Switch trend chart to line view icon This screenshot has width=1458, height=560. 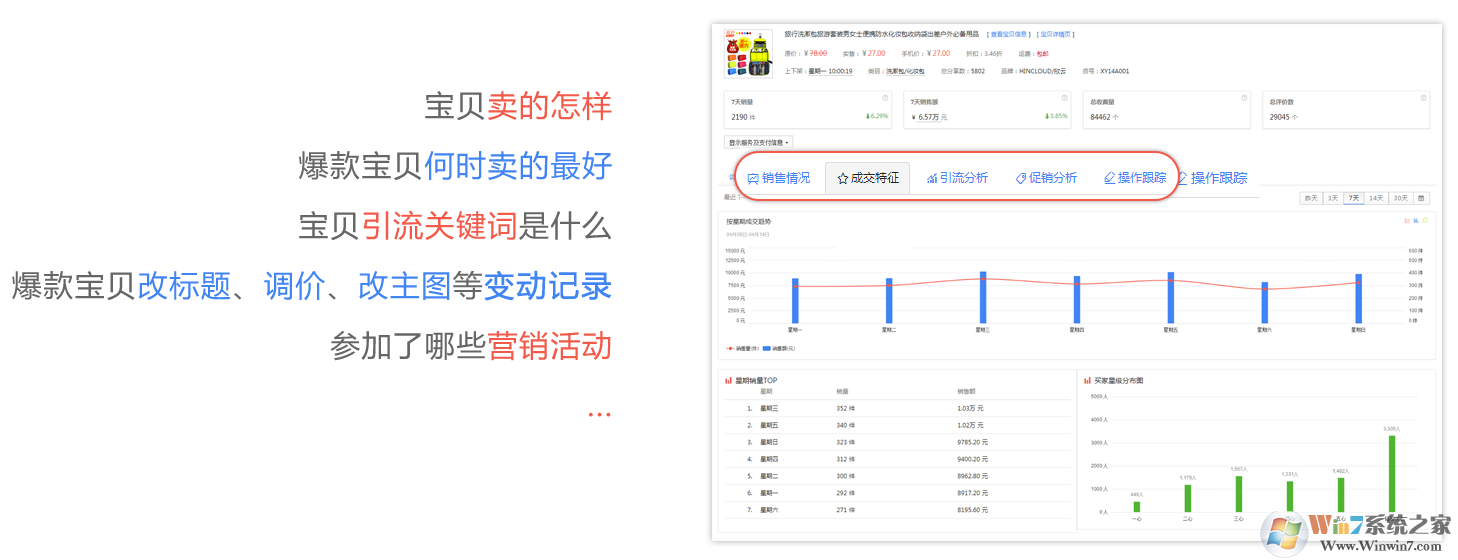pos(1407,220)
